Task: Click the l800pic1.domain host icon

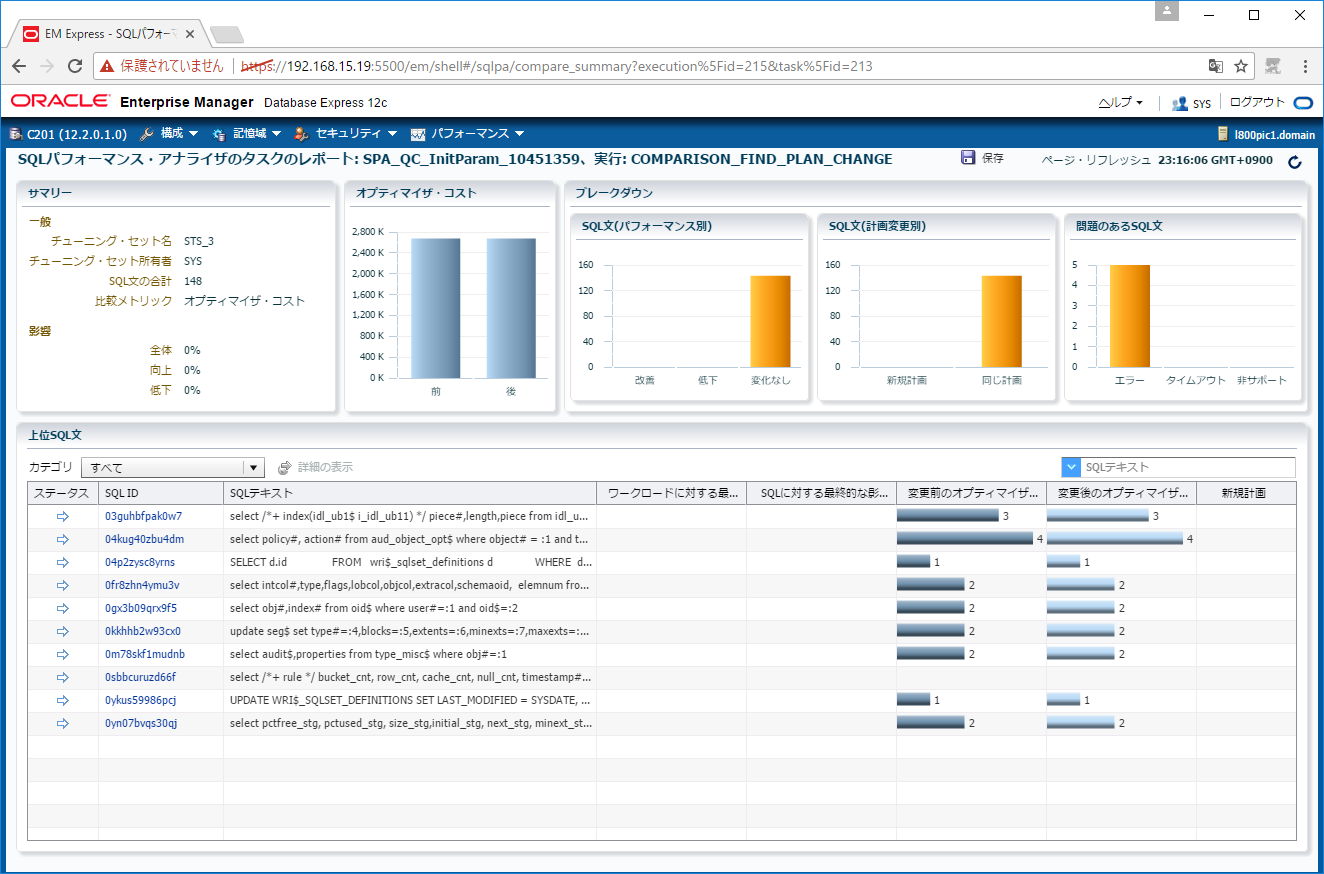Action: point(1222,134)
